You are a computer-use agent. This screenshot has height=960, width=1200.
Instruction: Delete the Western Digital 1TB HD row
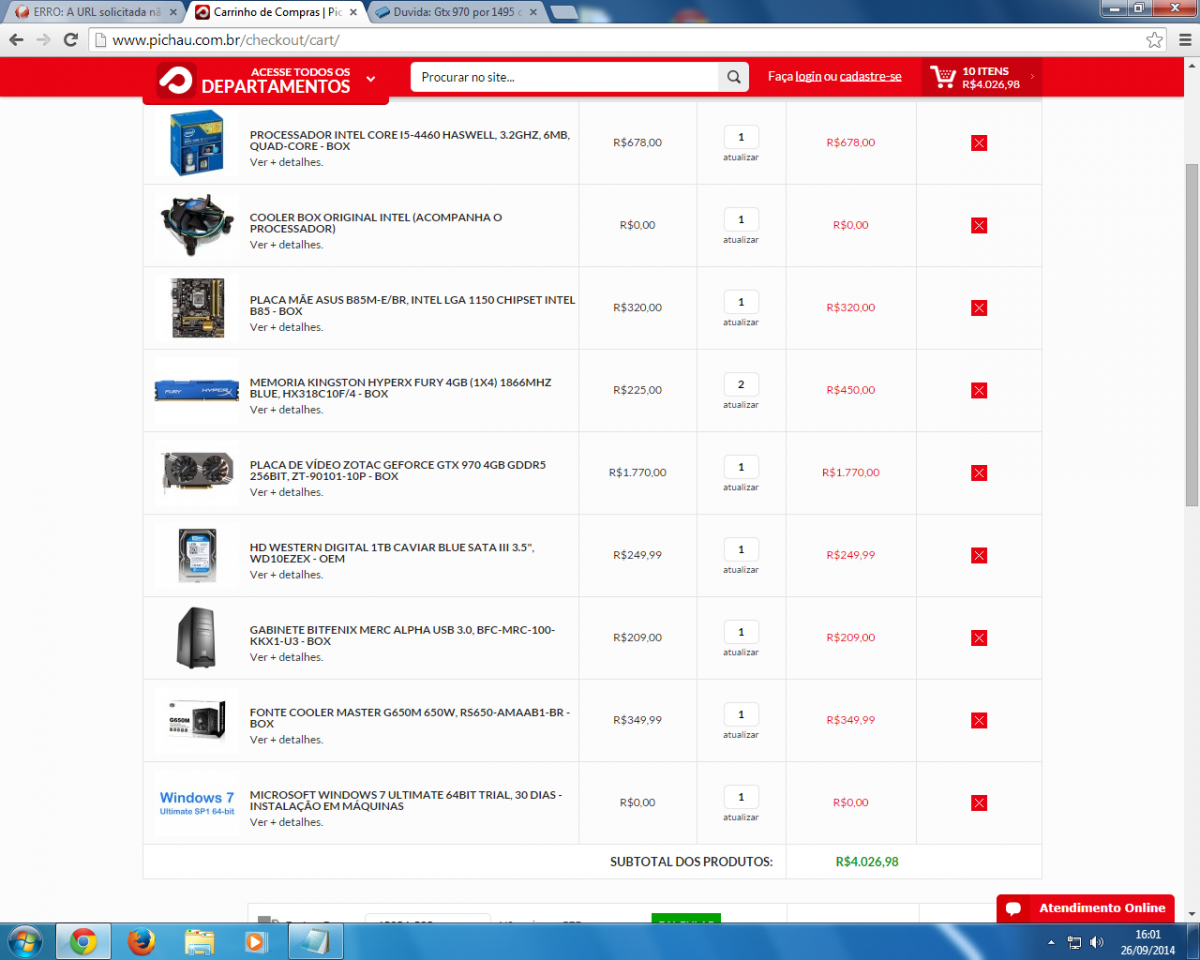point(979,556)
